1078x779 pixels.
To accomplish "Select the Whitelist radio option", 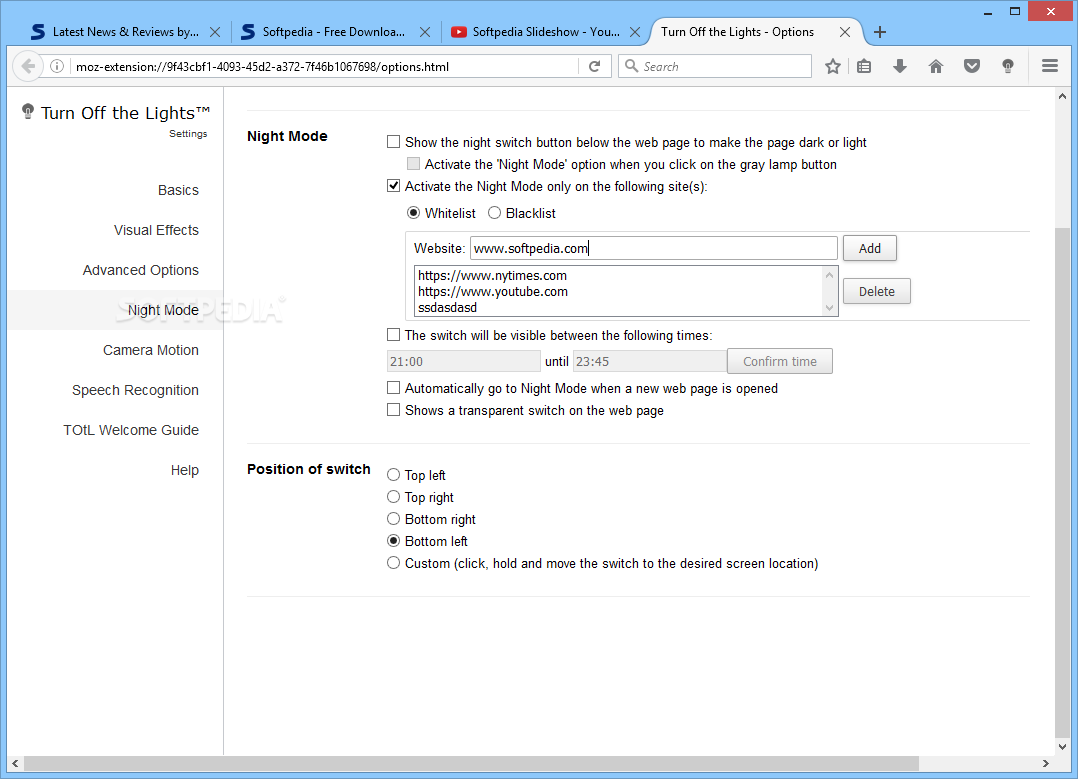I will (x=413, y=213).
